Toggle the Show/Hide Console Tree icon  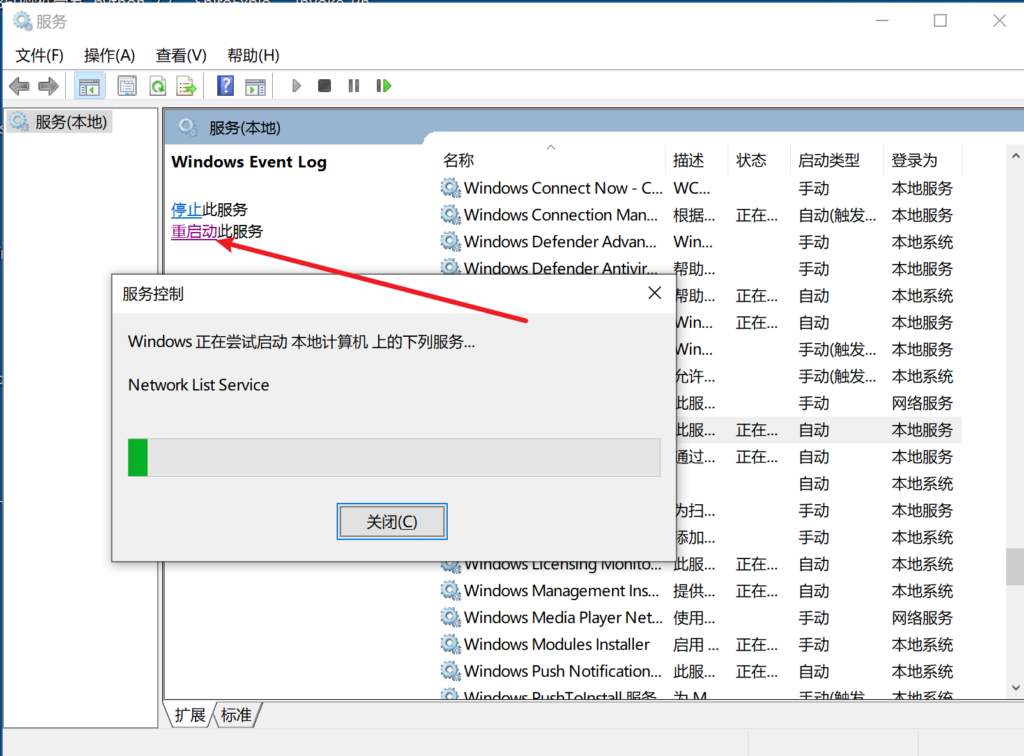point(89,86)
